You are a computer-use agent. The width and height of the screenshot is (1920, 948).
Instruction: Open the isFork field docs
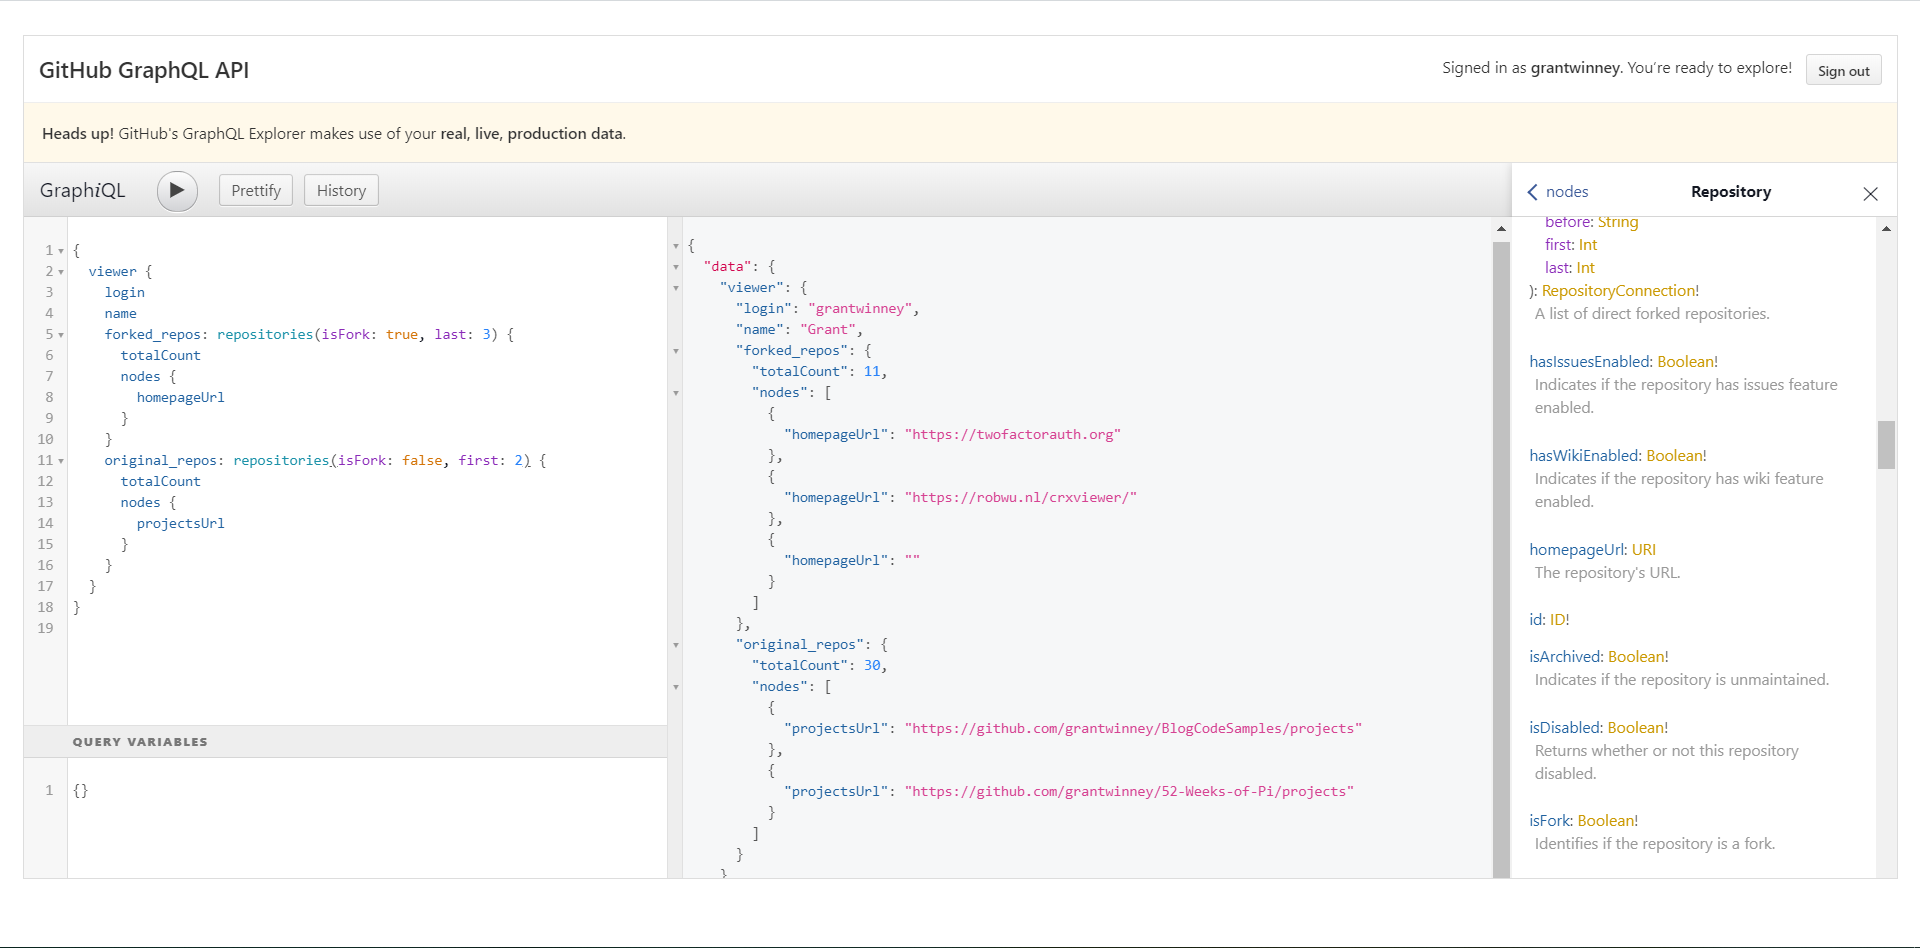click(1550, 821)
